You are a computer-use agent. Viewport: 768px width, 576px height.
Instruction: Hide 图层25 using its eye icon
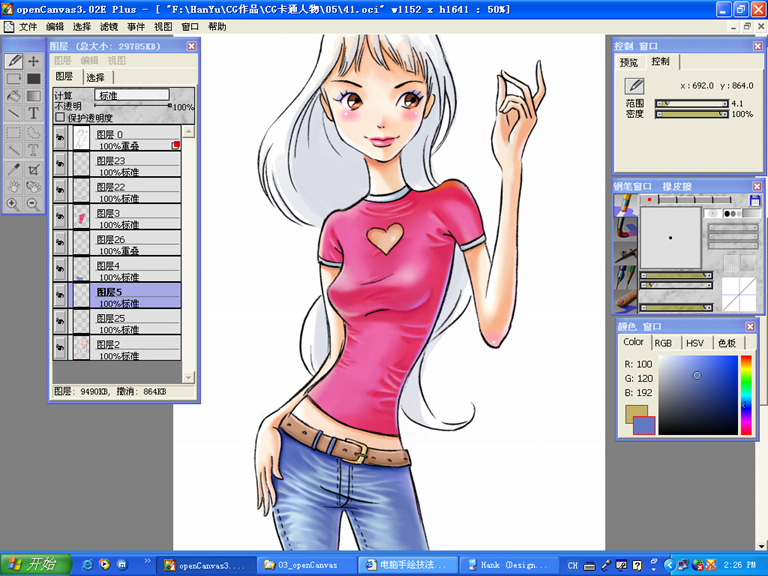tap(60, 322)
